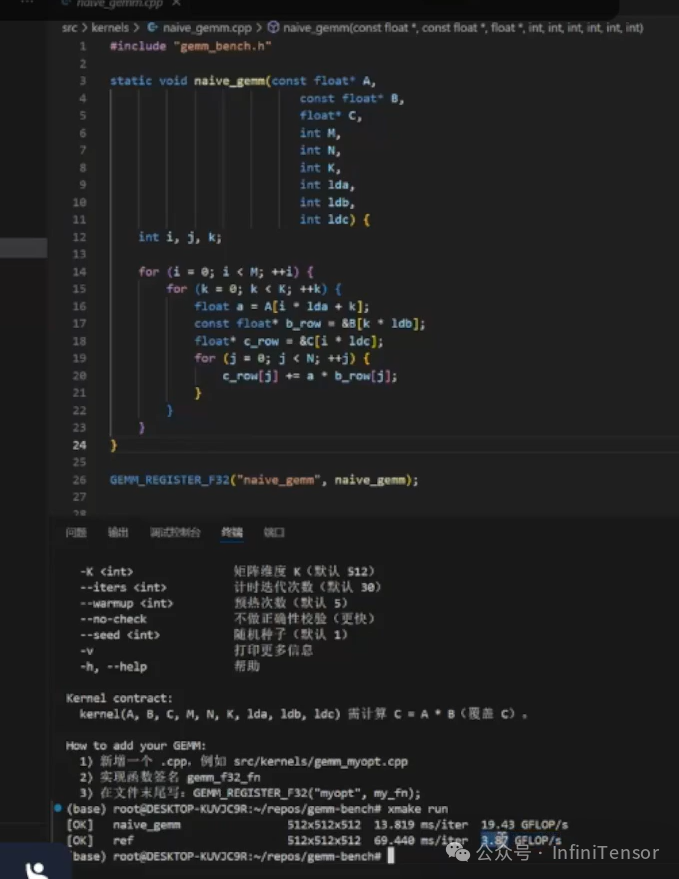This screenshot has width=679, height=879.
Task: Focus the terminal prompt cursor
Action: (x=391, y=856)
